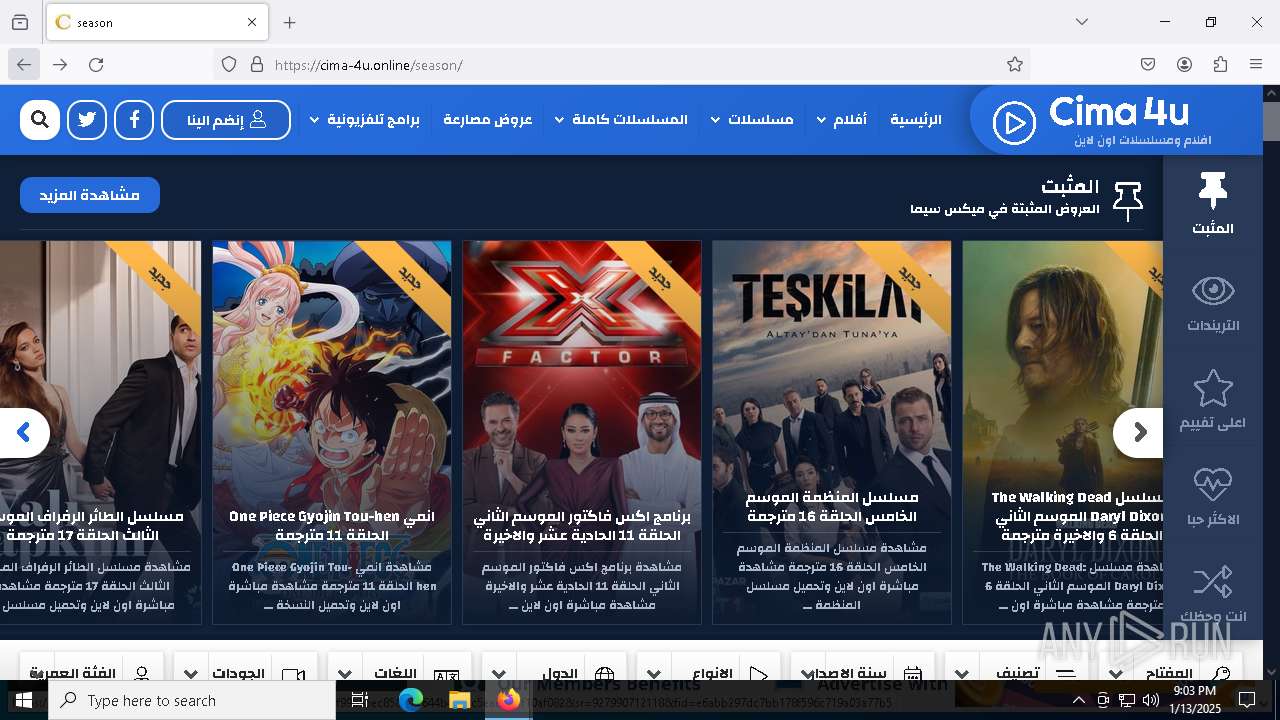Open the التريندات trends eye icon

point(1213,301)
